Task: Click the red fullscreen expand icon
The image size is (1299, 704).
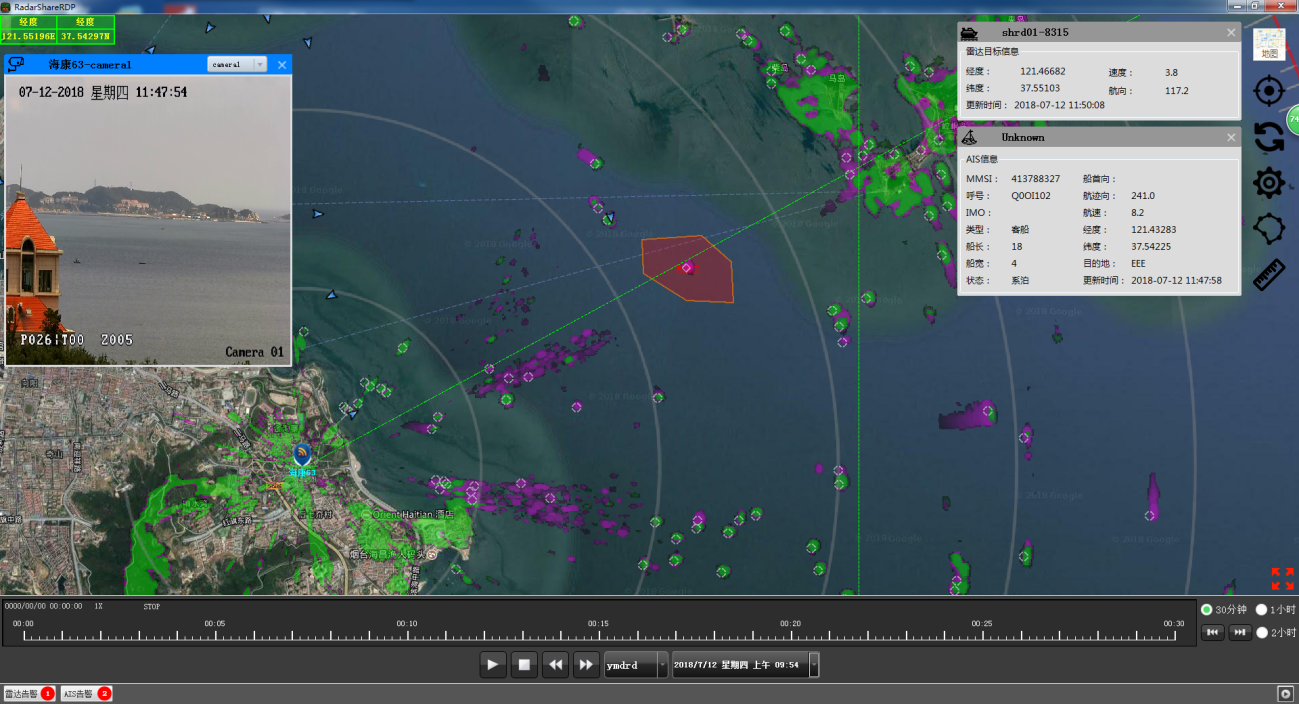Action: [x=1281, y=578]
